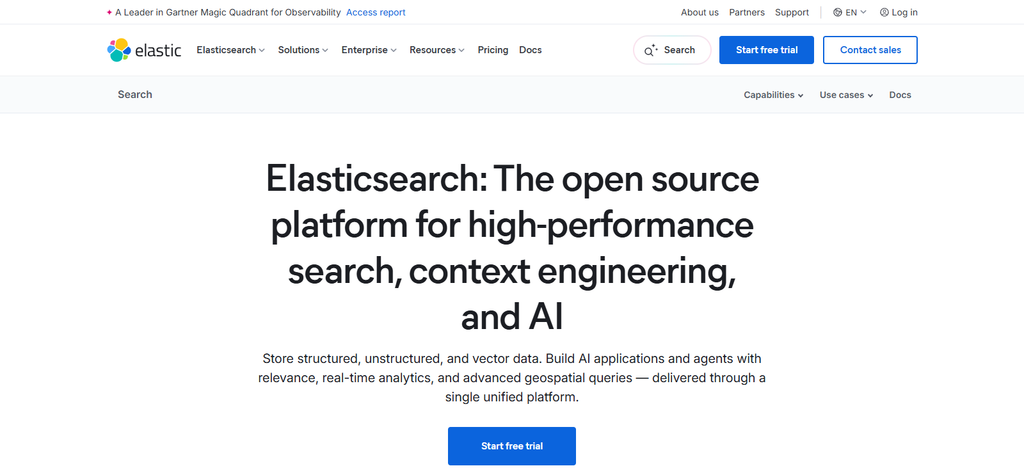Open Docs in the main navigation

(x=530, y=50)
